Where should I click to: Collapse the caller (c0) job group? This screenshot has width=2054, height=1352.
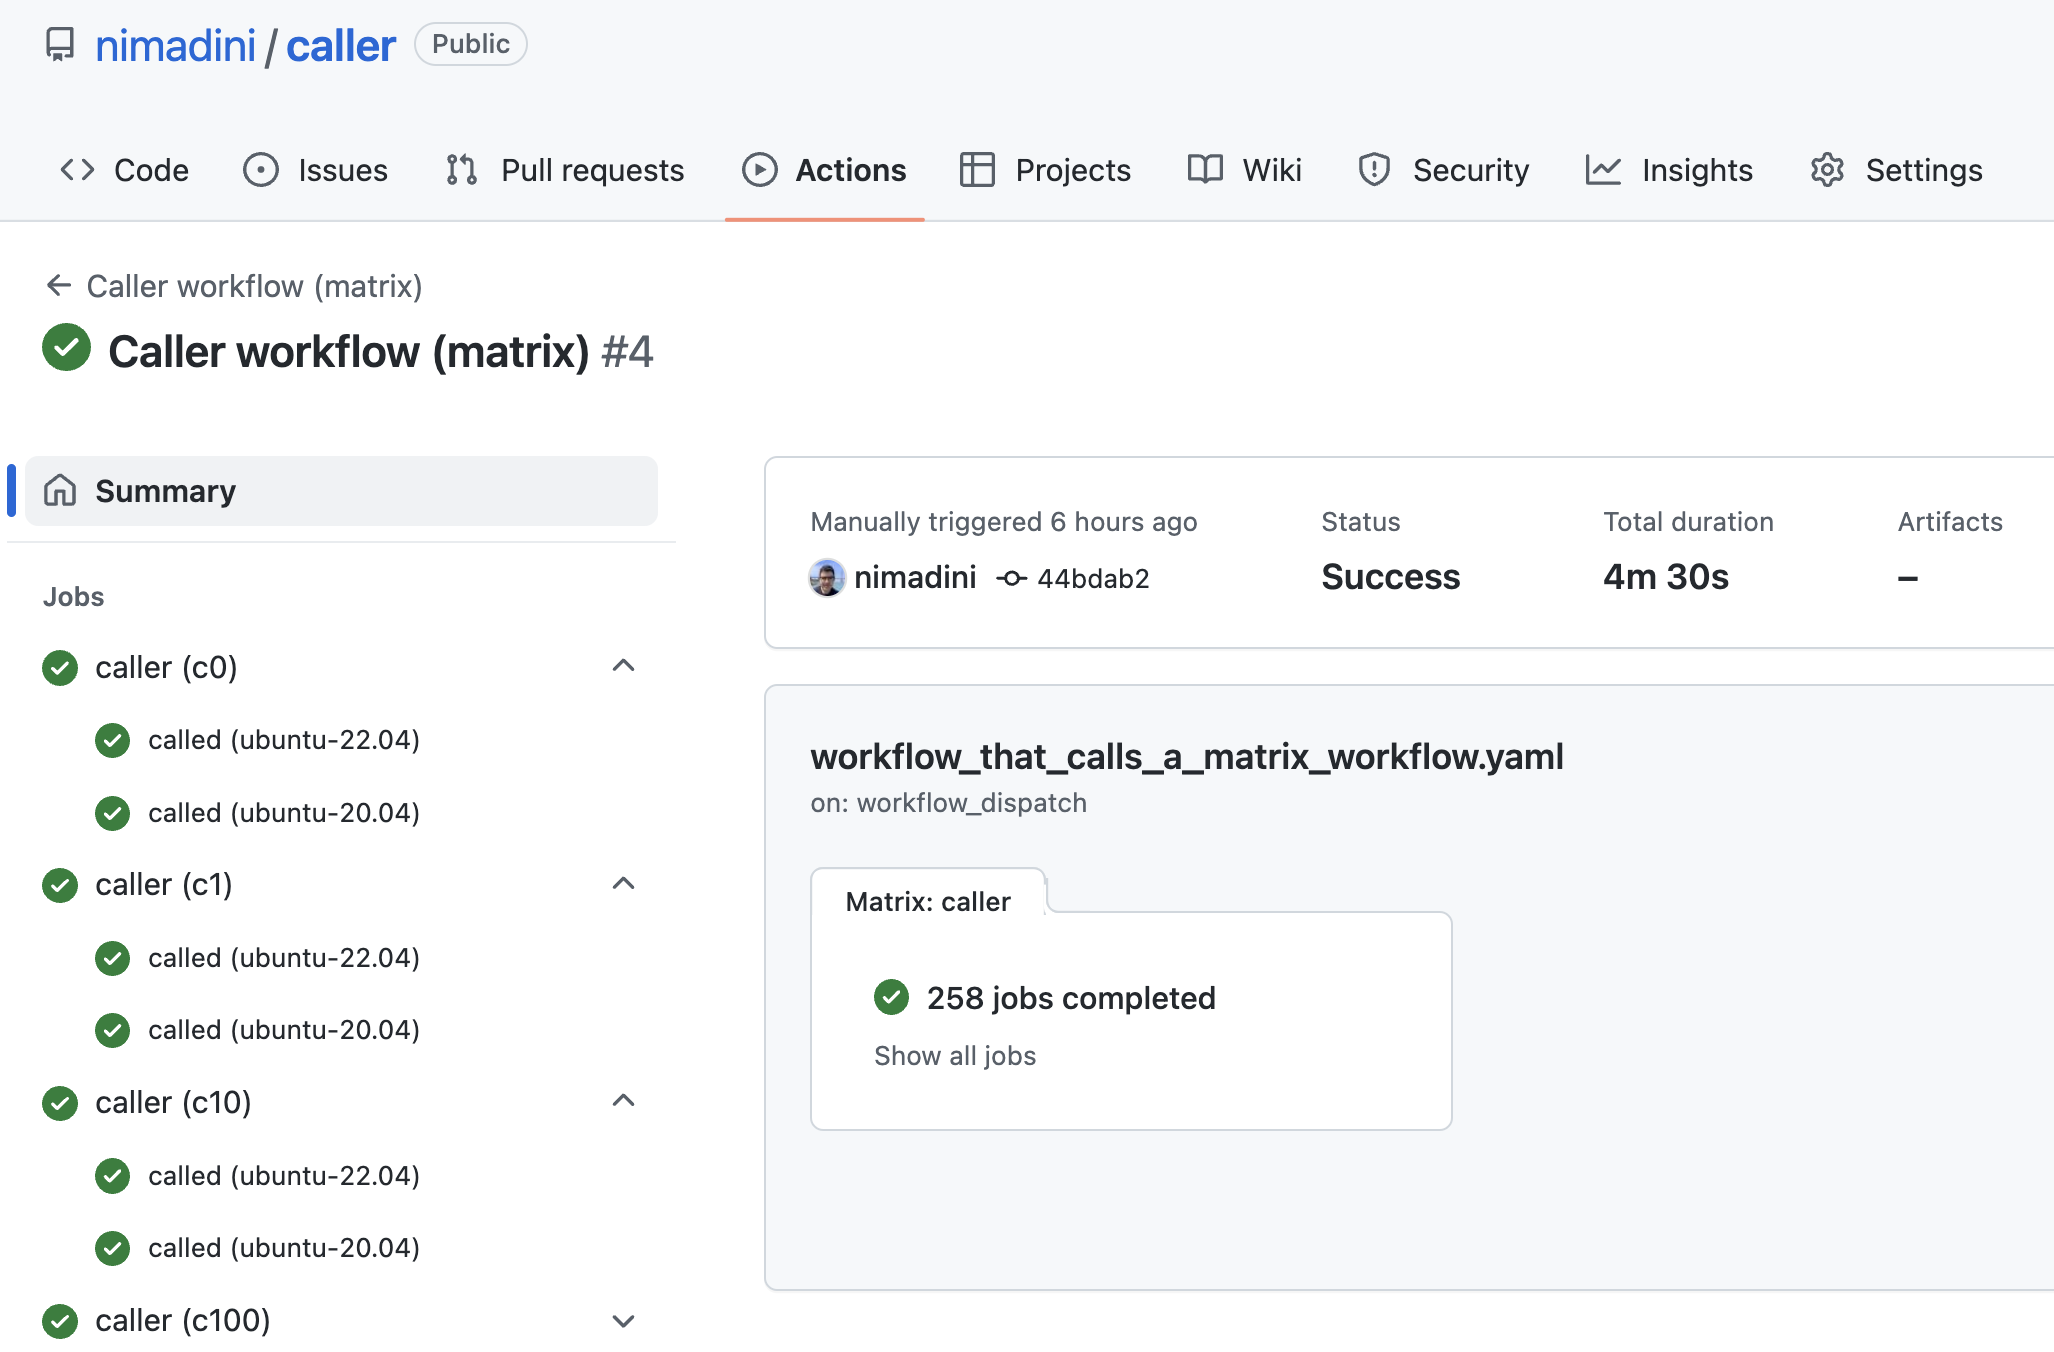(x=623, y=666)
